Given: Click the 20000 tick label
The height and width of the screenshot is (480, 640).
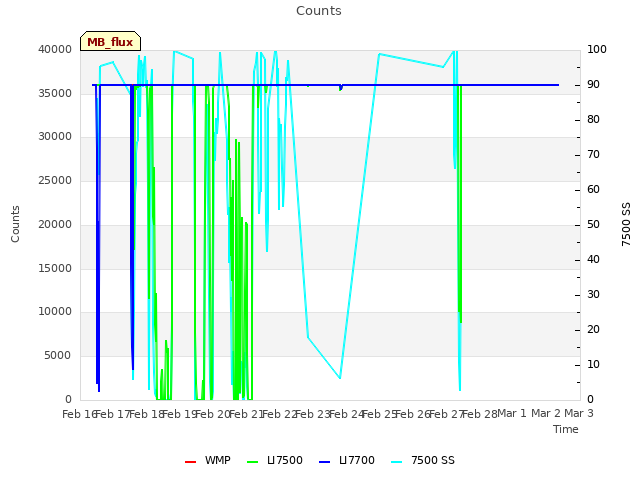Looking at the screenshot, I should tap(55, 224).
